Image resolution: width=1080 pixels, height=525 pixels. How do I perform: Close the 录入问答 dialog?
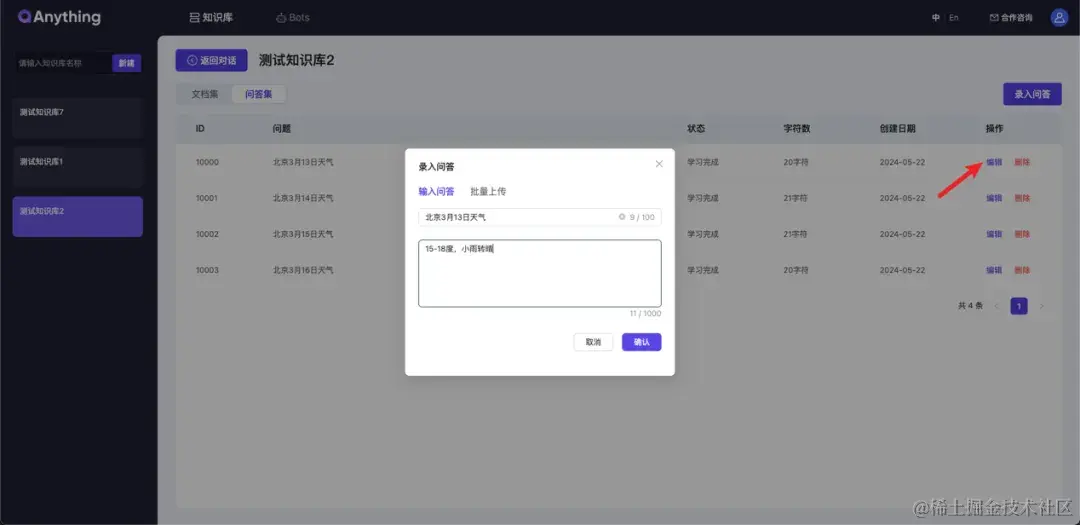point(659,164)
